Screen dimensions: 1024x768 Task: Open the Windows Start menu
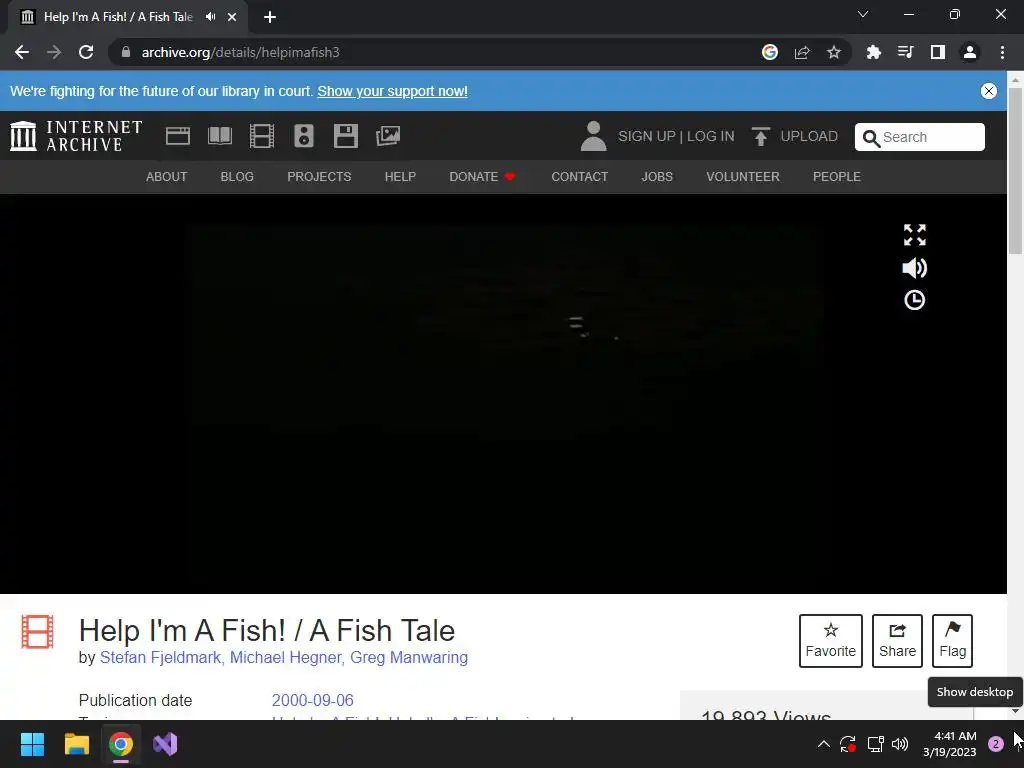[x=32, y=744]
